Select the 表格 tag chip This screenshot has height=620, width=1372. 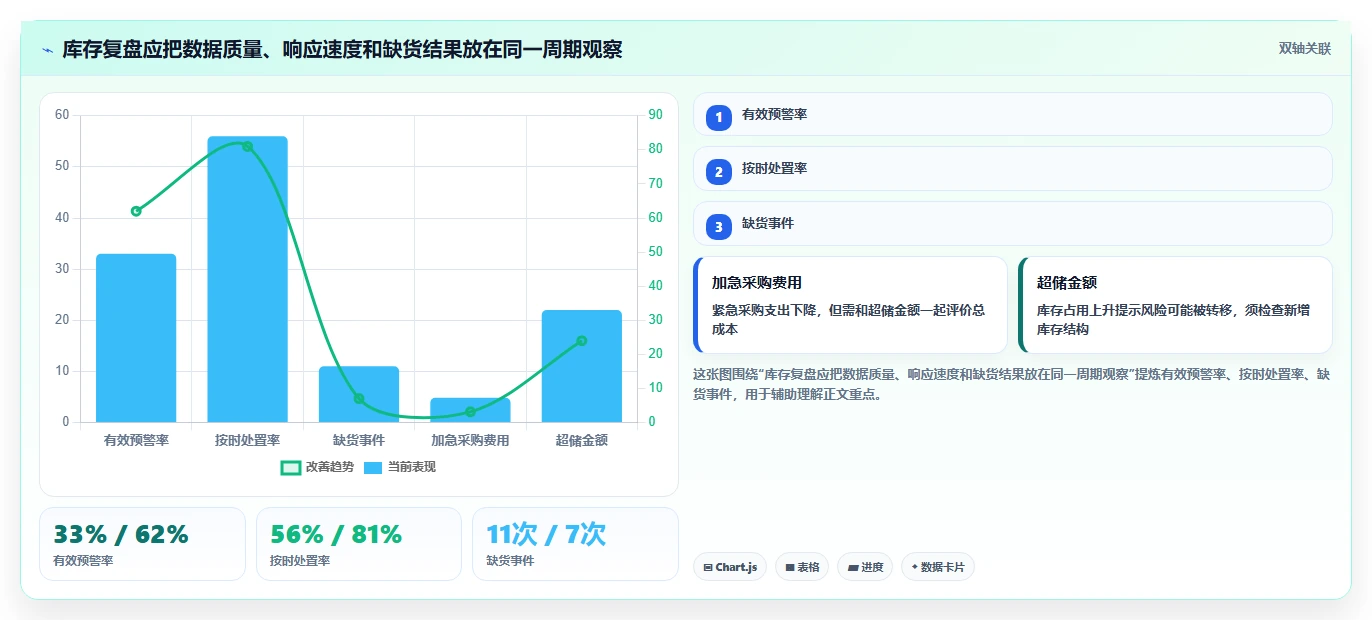pos(802,567)
